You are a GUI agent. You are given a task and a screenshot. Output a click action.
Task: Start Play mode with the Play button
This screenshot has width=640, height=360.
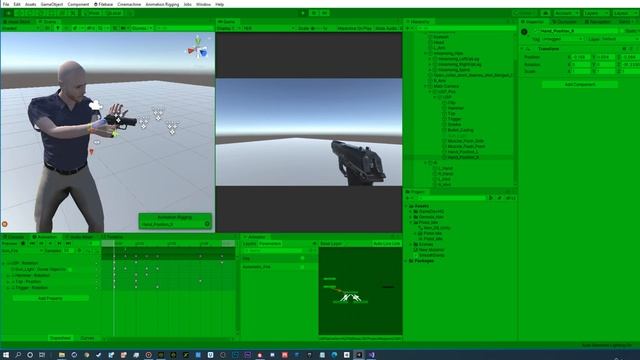click(x=303, y=13)
